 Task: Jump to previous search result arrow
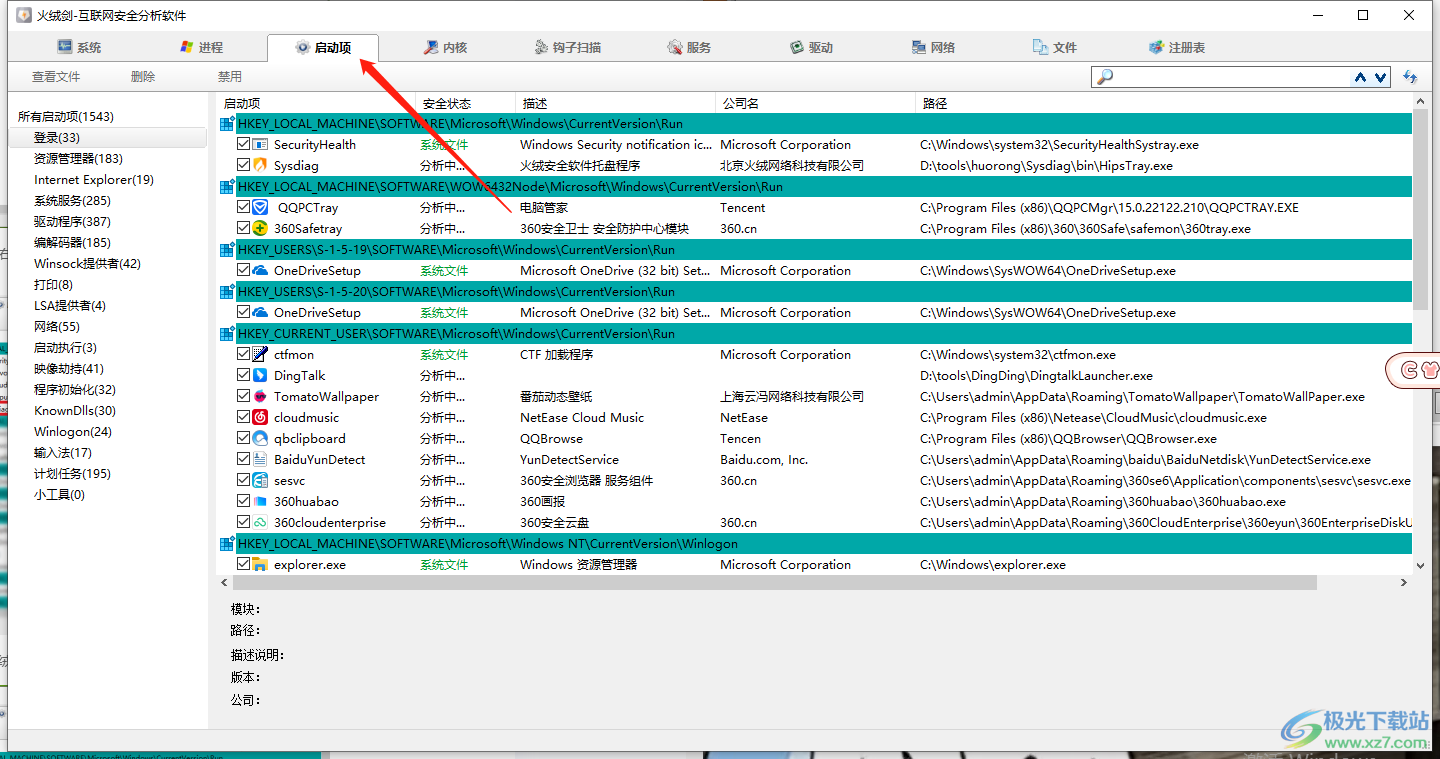(x=1361, y=77)
